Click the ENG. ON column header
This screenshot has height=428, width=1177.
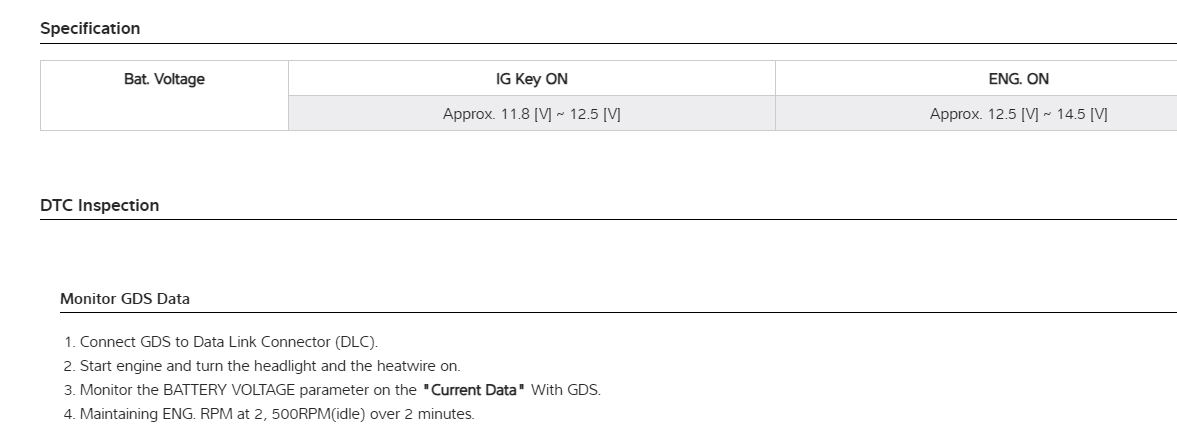pyautogui.click(x=1018, y=79)
